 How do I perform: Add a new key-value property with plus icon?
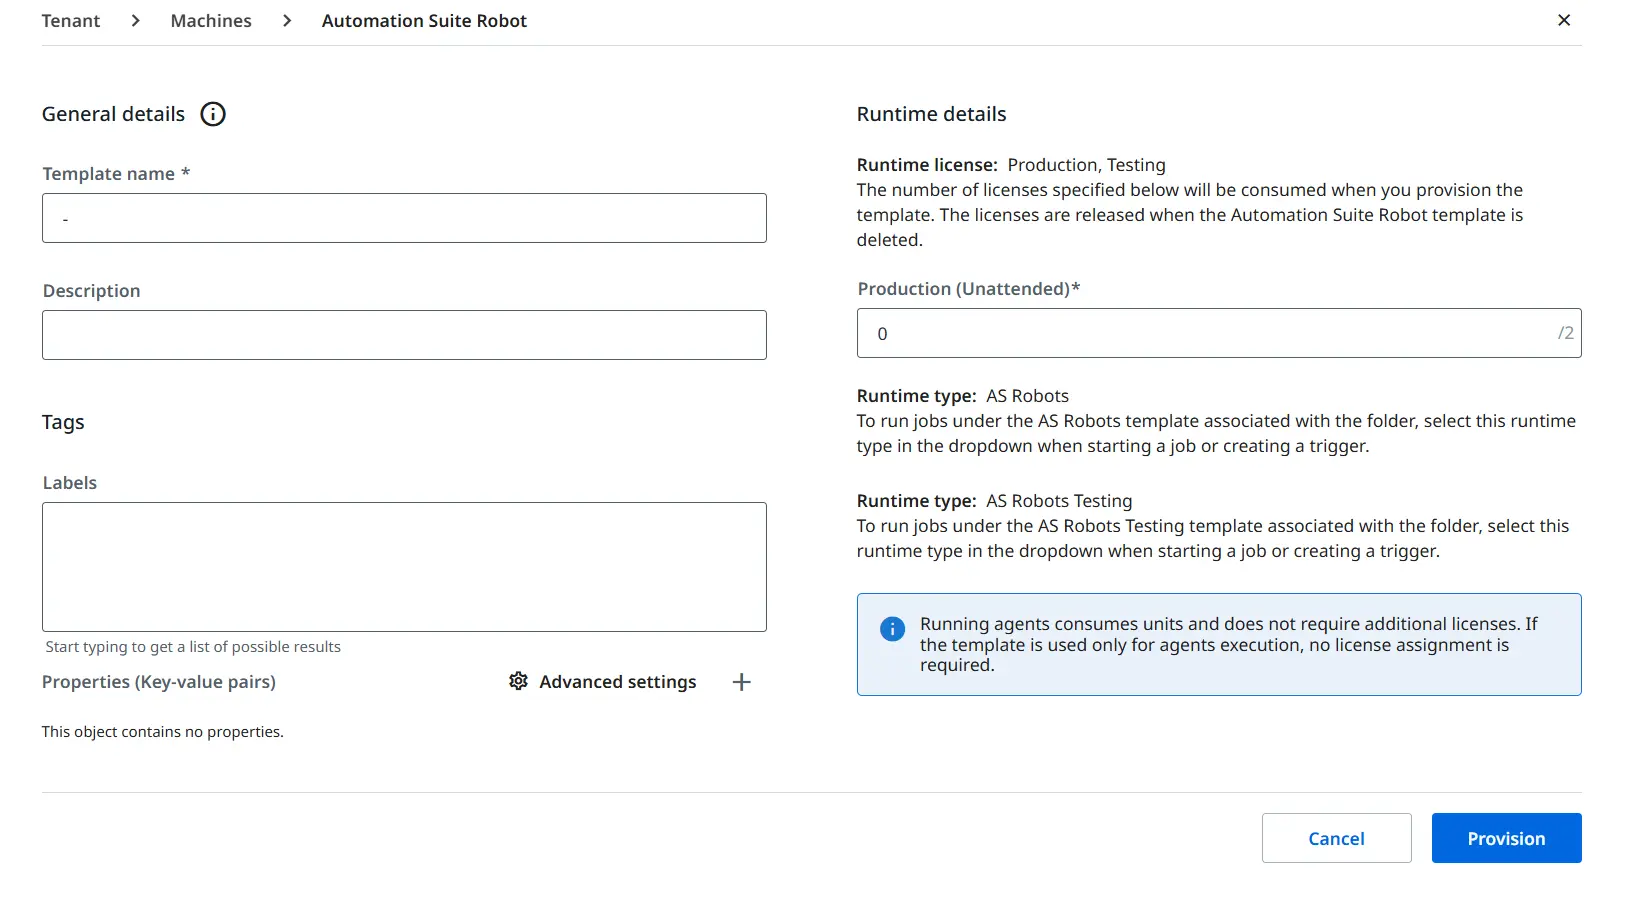point(741,682)
